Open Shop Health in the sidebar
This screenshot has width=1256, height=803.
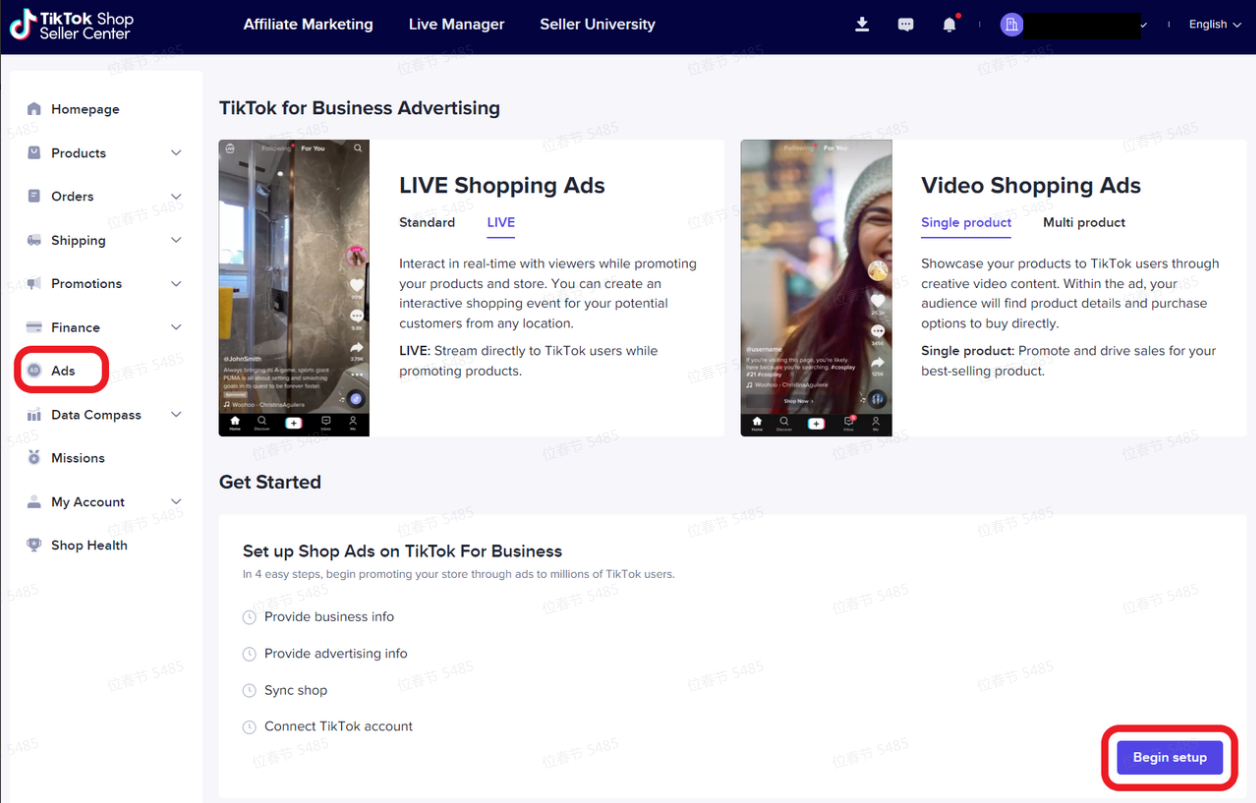(89, 545)
